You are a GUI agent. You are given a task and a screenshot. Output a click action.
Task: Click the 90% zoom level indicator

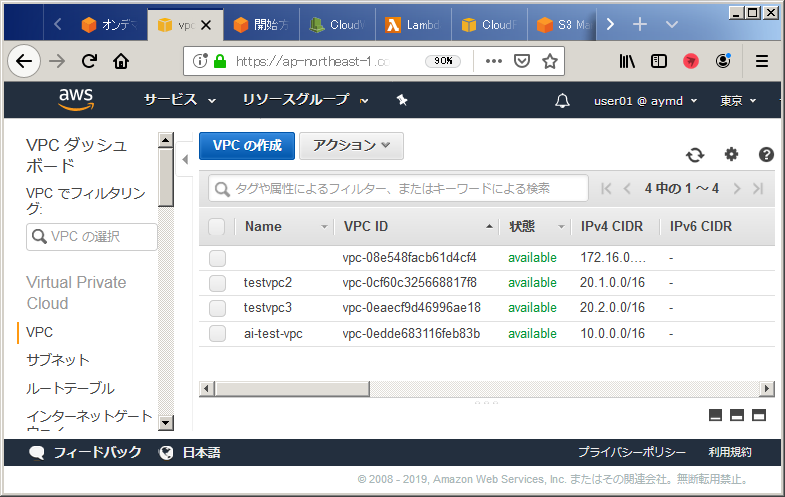443,61
